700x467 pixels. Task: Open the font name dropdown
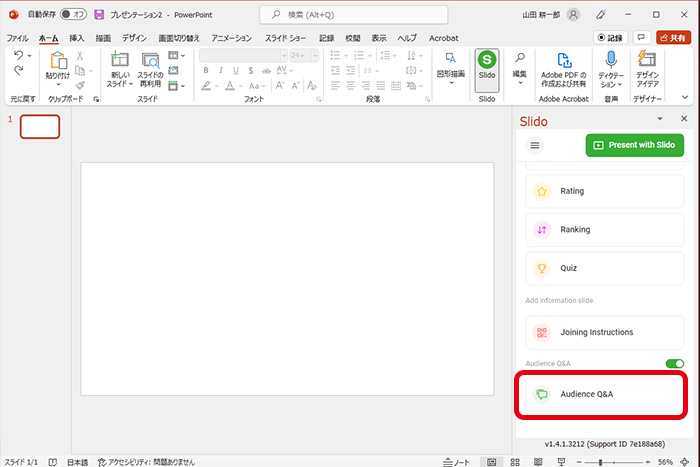tap(284, 55)
